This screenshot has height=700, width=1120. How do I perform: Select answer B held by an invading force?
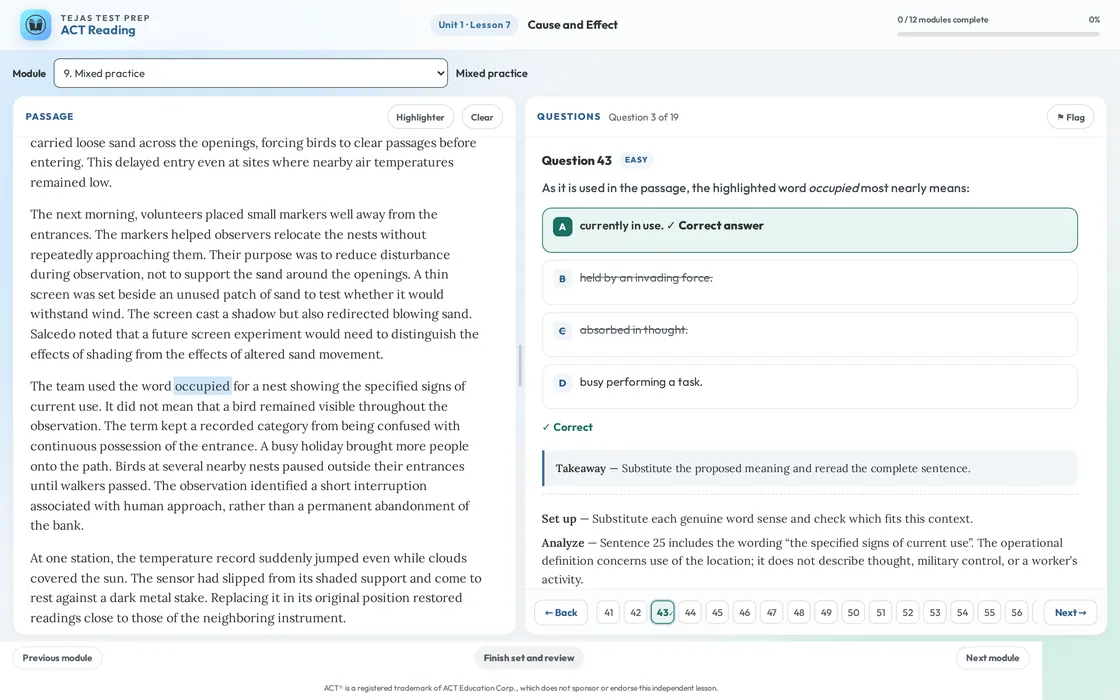[809, 282]
